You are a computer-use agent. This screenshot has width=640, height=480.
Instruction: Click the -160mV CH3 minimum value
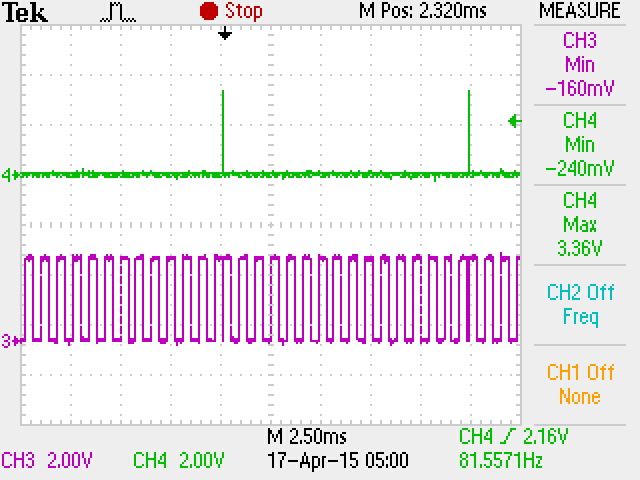580,88
